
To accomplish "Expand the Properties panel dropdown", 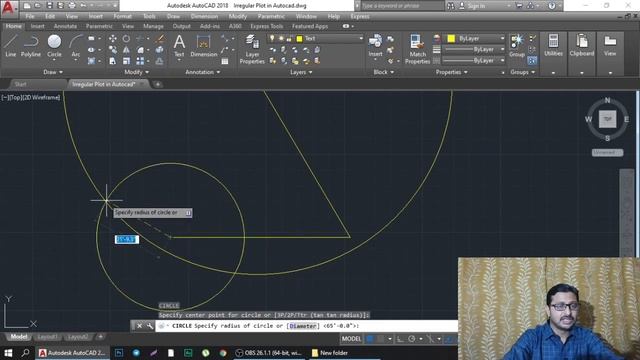I will pos(451,72).
